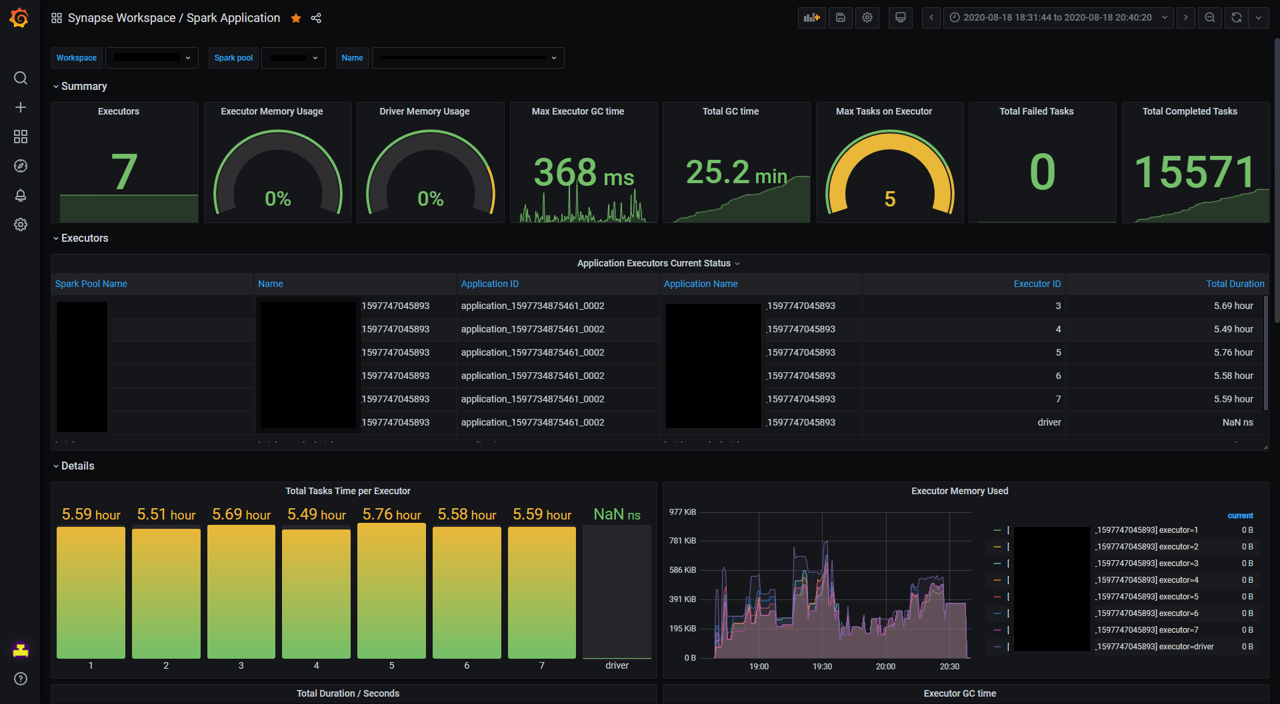Change color swatch of executor=1 series

click(997, 531)
